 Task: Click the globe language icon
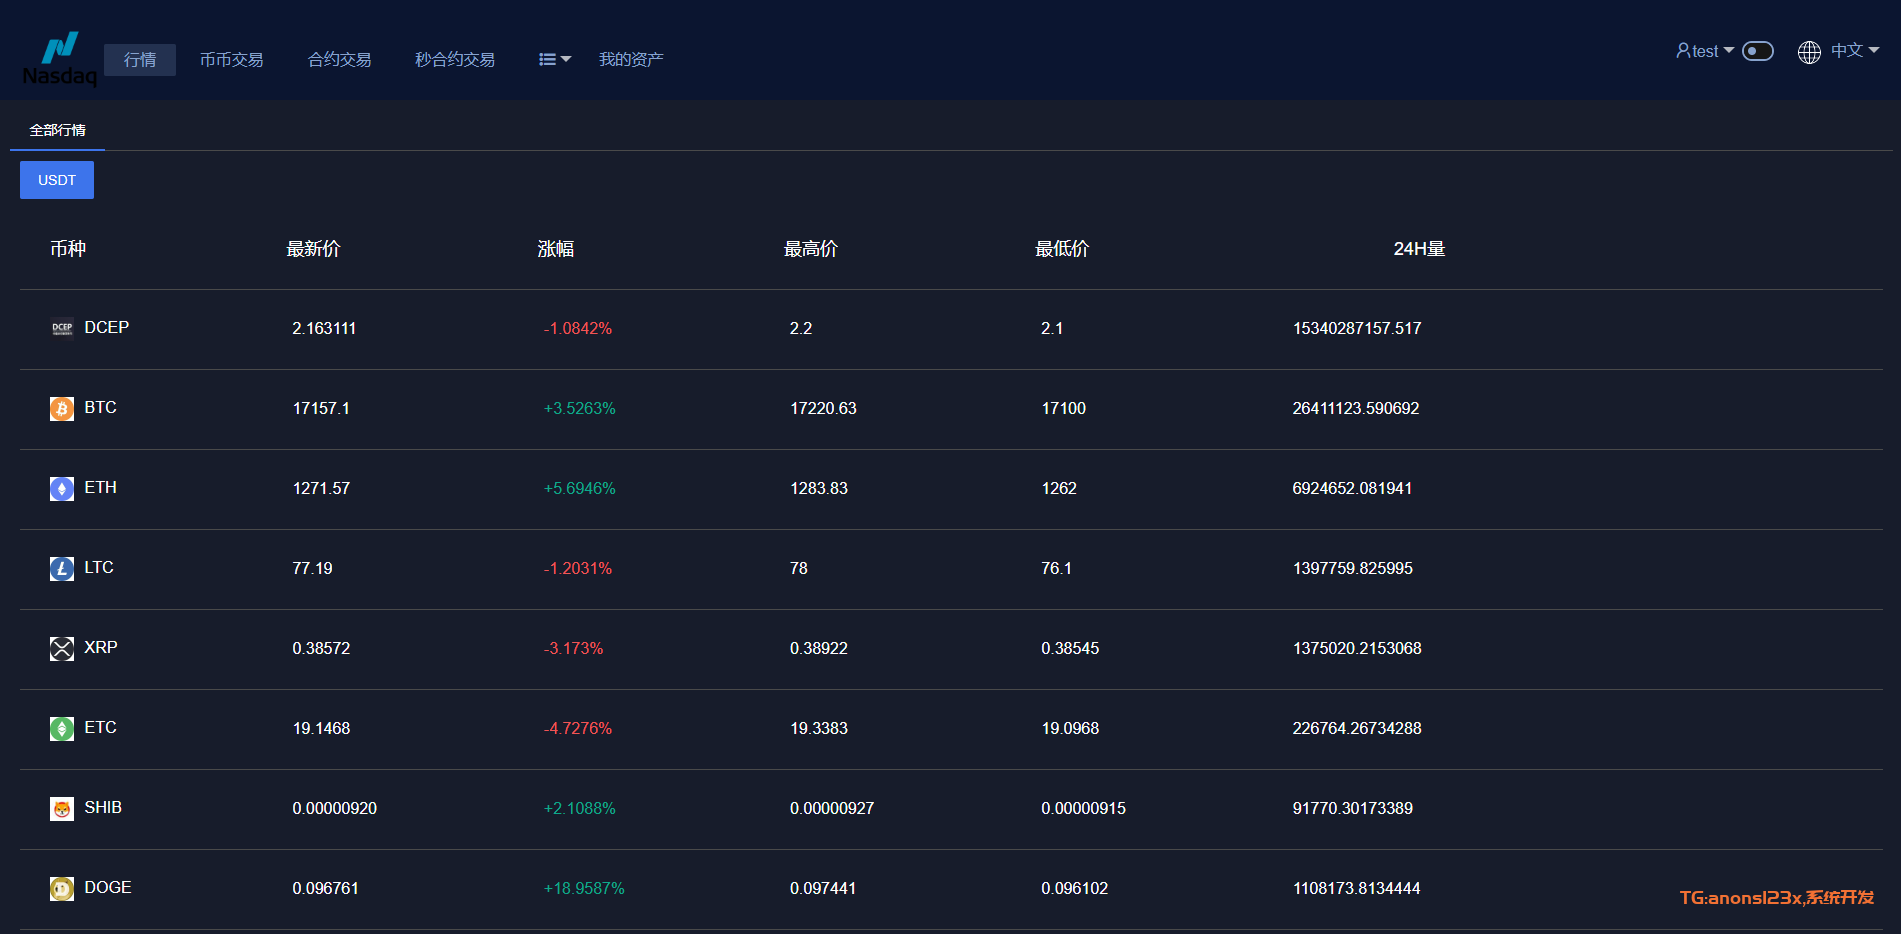(1809, 52)
